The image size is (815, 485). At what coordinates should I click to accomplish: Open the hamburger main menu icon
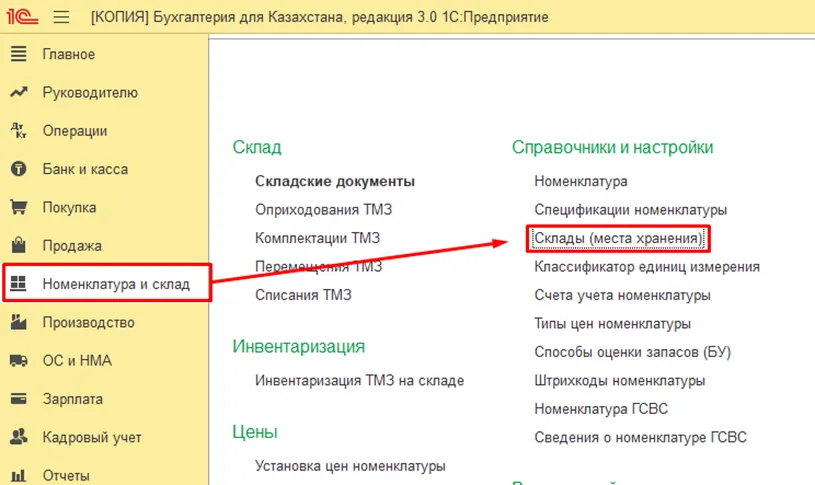[61, 17]
